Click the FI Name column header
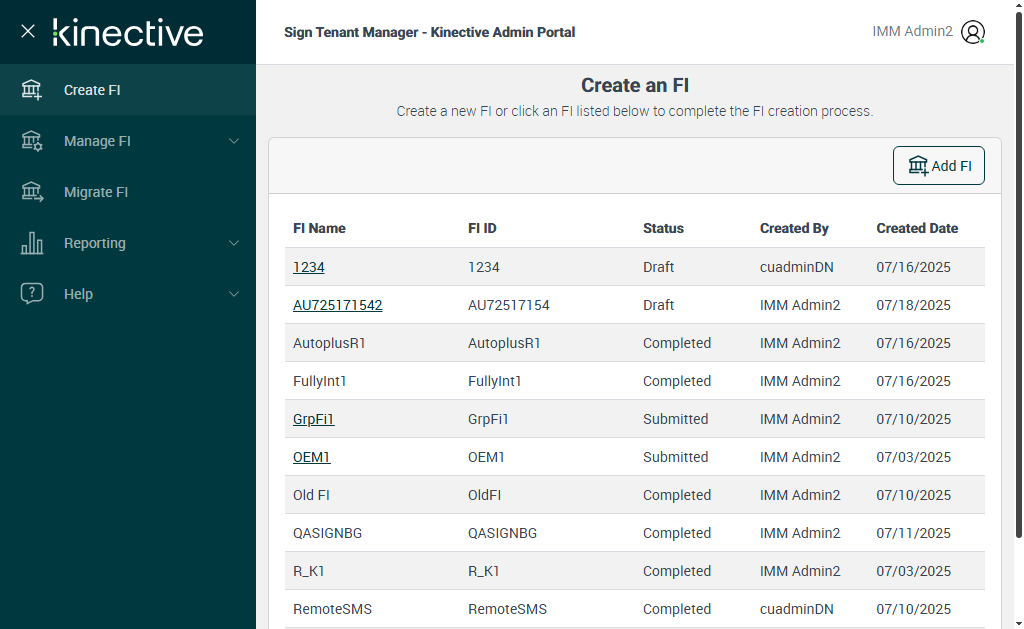Viewport: 1024px width, 629px height. pyautogui.click(x=319, y=228)
